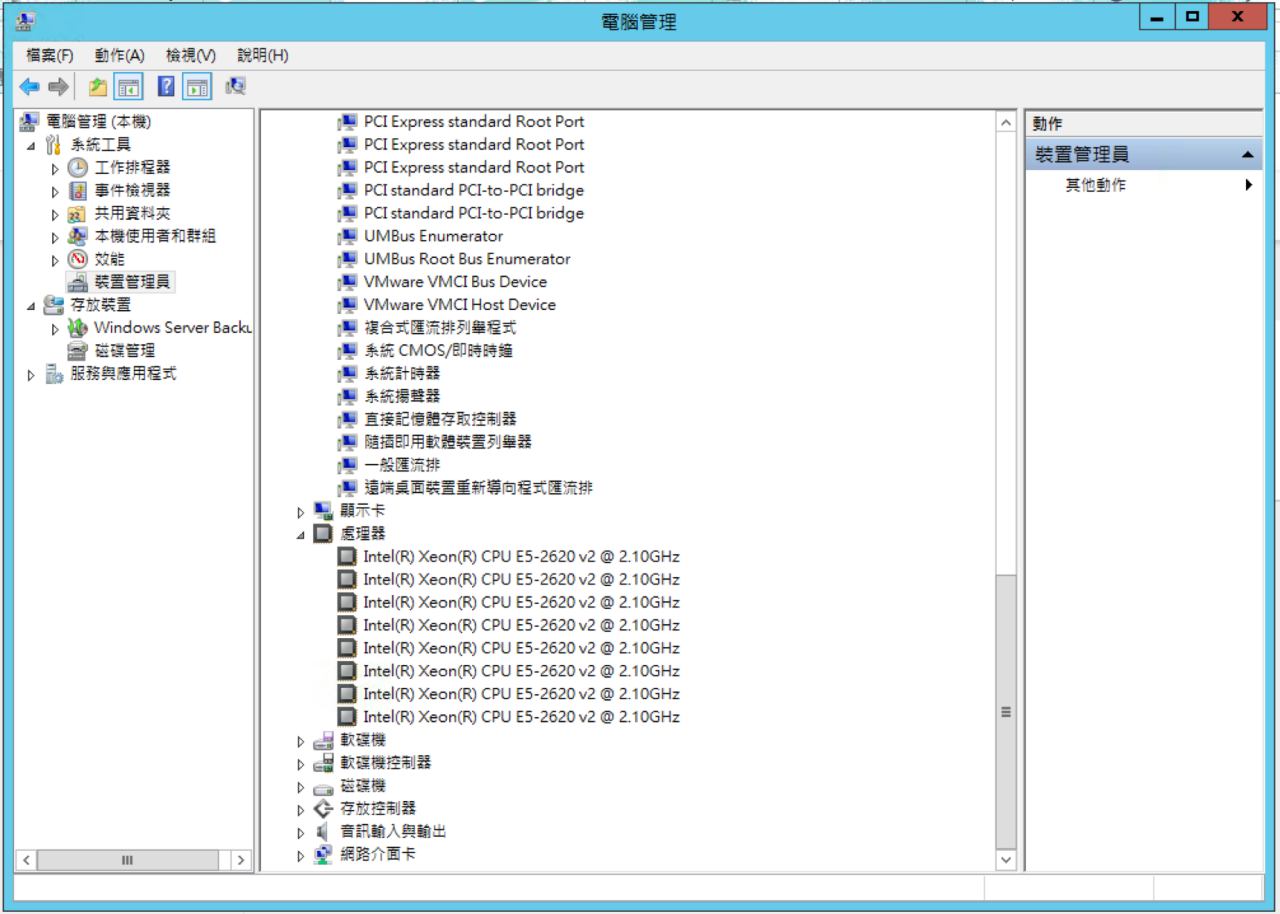Click the 存放控制器 storage controller icon
The image size is (1280, 914).
point(324,809)
